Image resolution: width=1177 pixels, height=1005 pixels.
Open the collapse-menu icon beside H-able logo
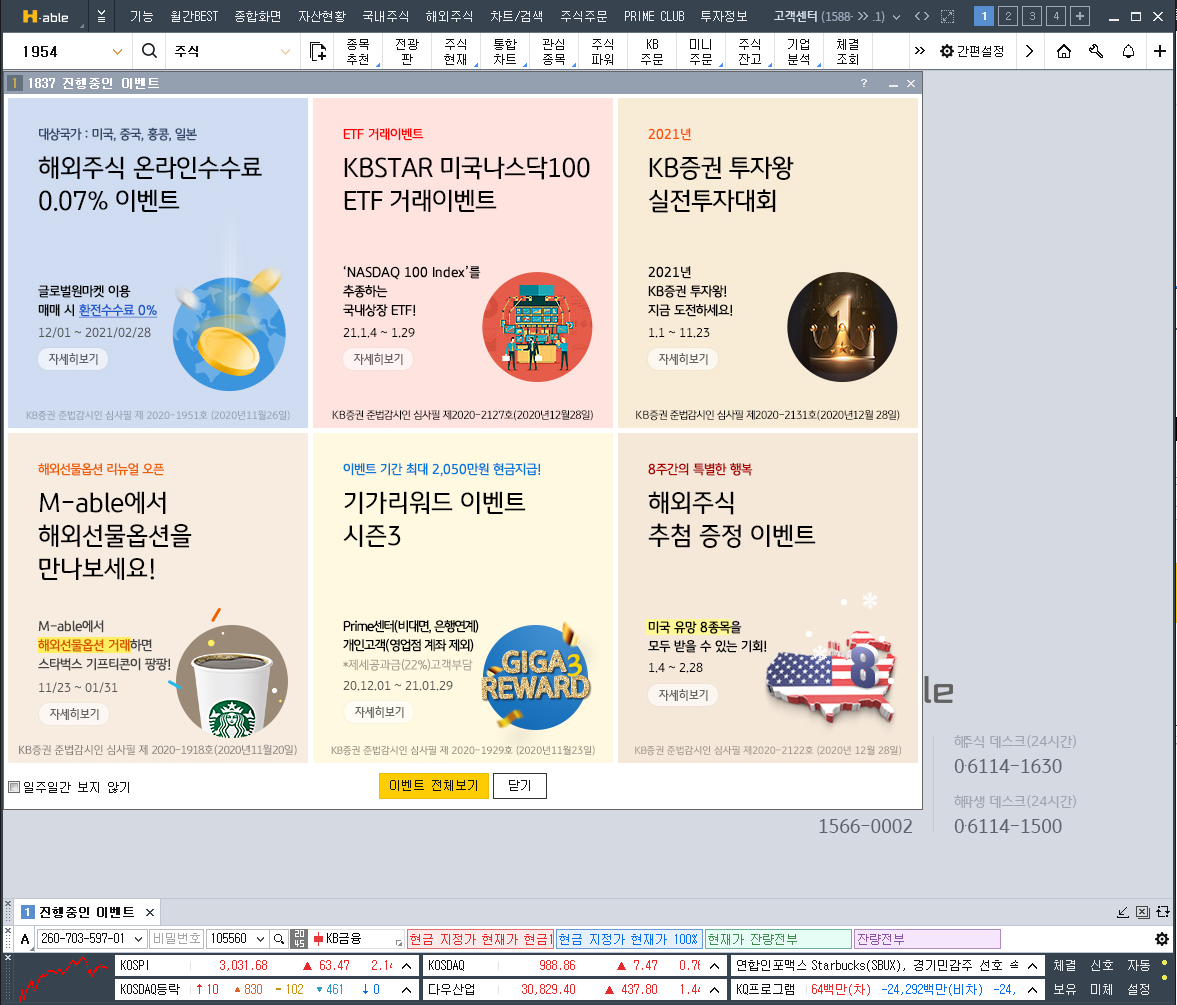[101, 16]
